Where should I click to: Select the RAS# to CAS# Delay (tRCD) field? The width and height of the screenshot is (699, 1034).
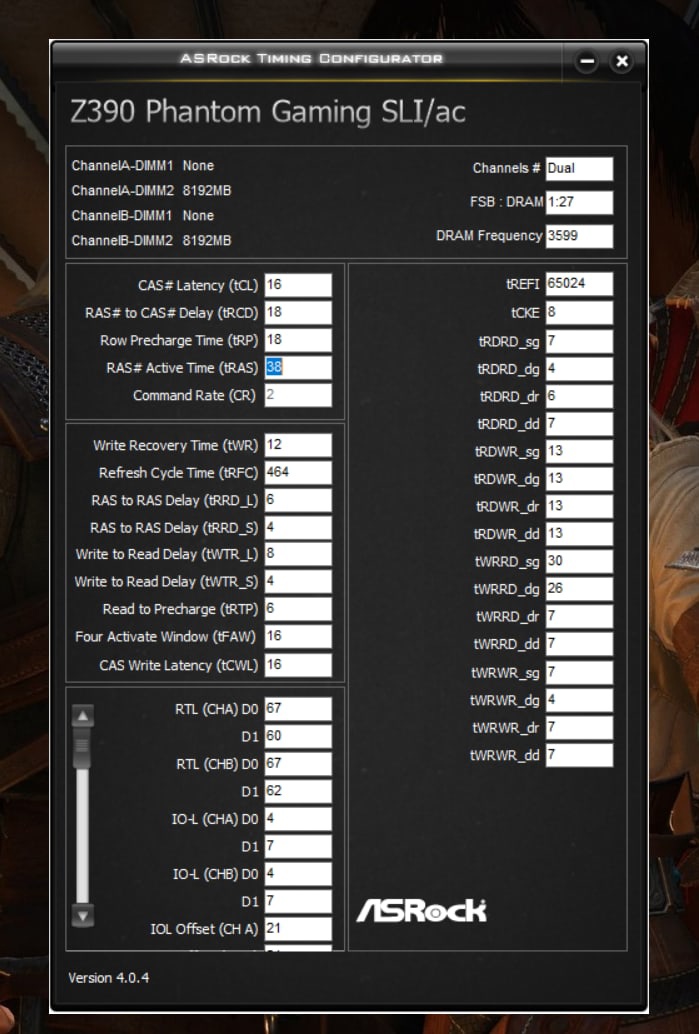(x=298, y=313)
